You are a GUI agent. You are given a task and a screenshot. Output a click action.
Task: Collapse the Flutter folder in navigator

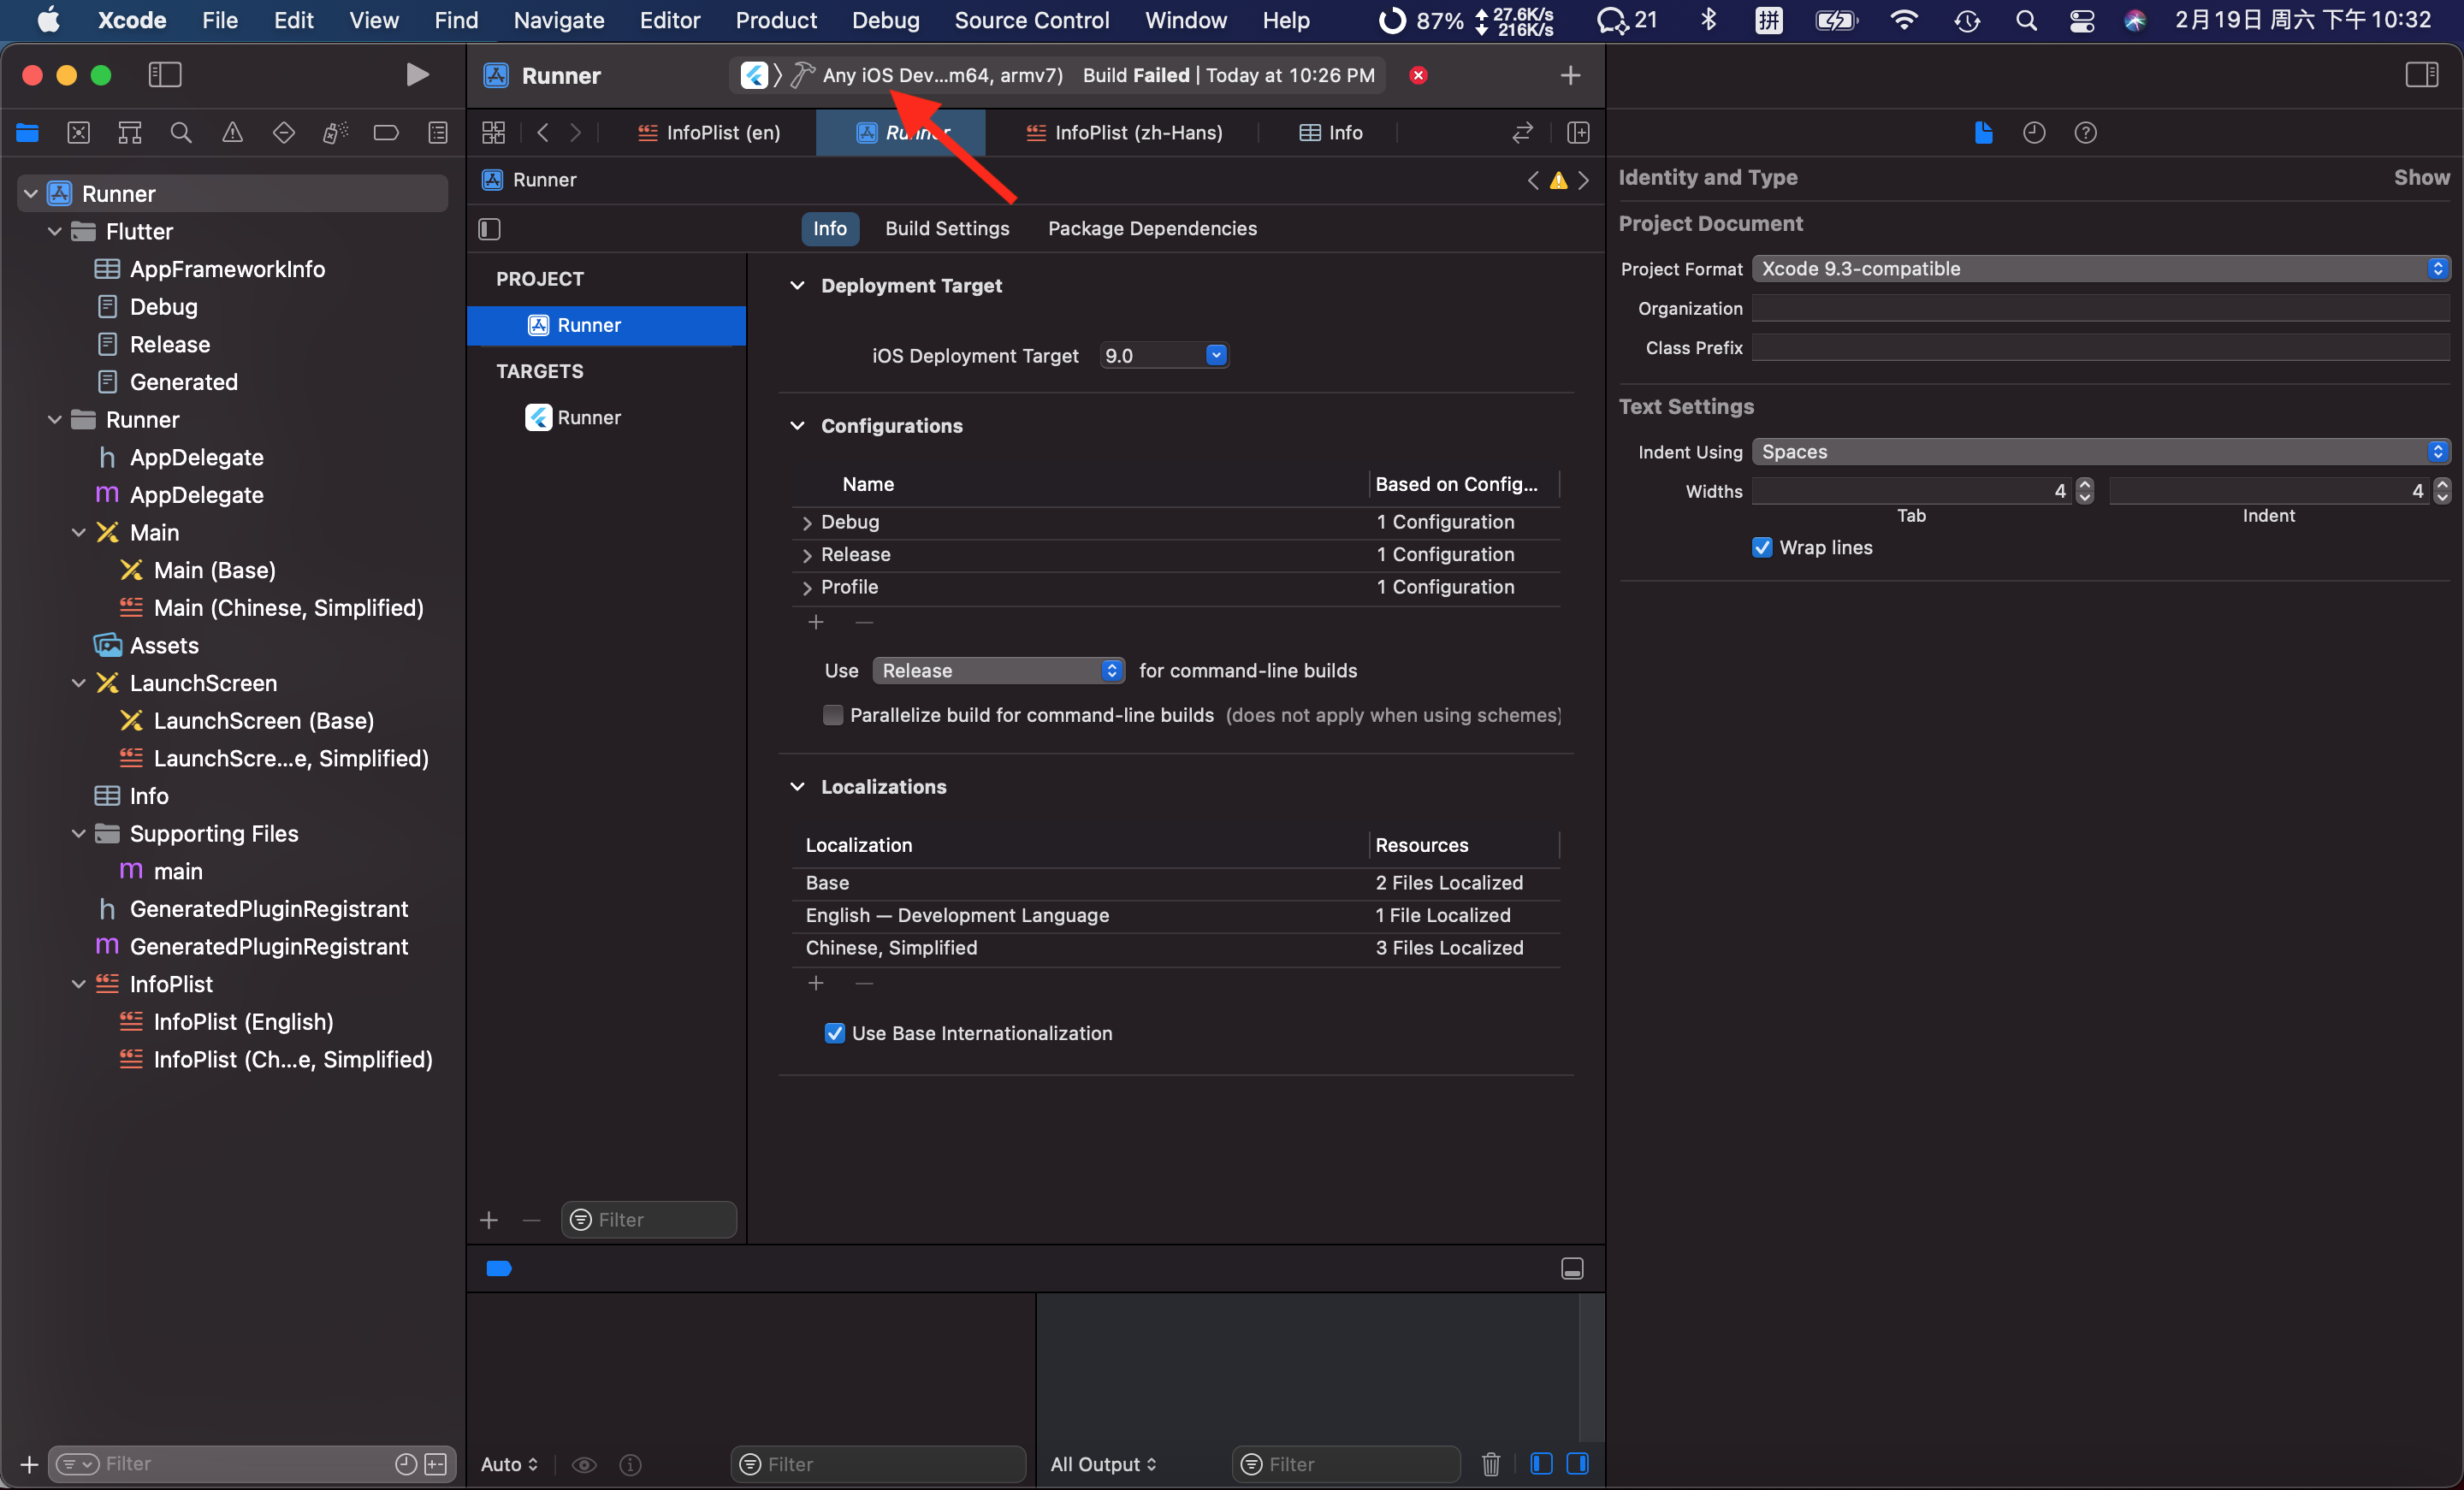55,232
